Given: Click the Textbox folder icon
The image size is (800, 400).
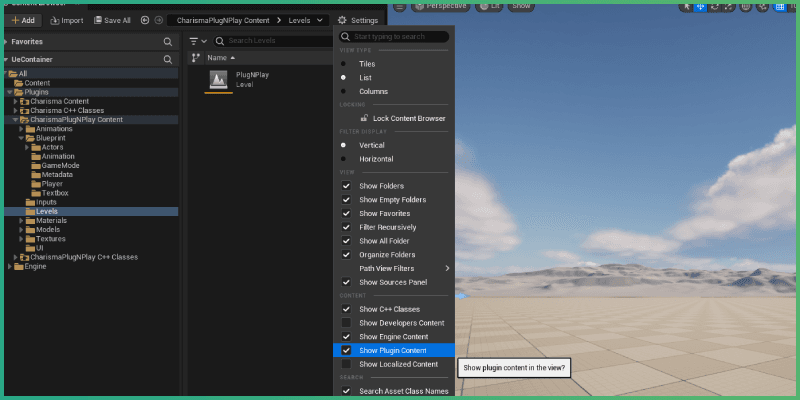Looking at the screenshot, I should 36,193.
